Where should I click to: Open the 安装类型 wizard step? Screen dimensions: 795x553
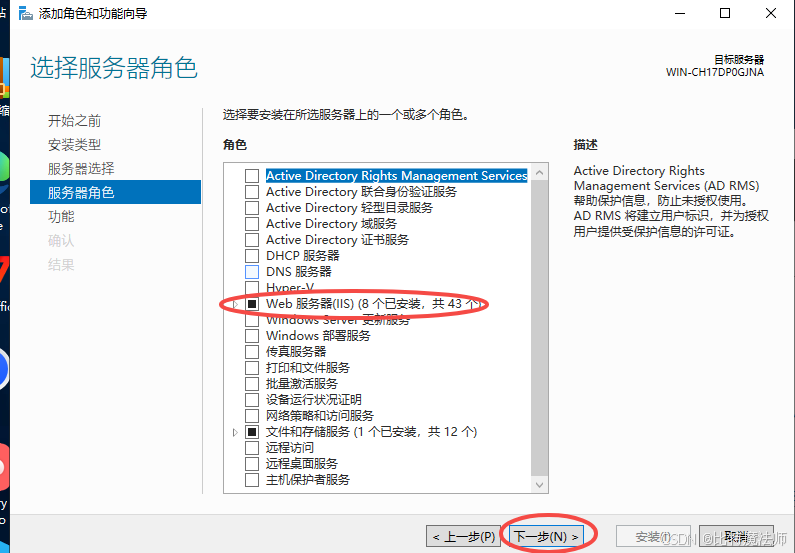[75, 144]
